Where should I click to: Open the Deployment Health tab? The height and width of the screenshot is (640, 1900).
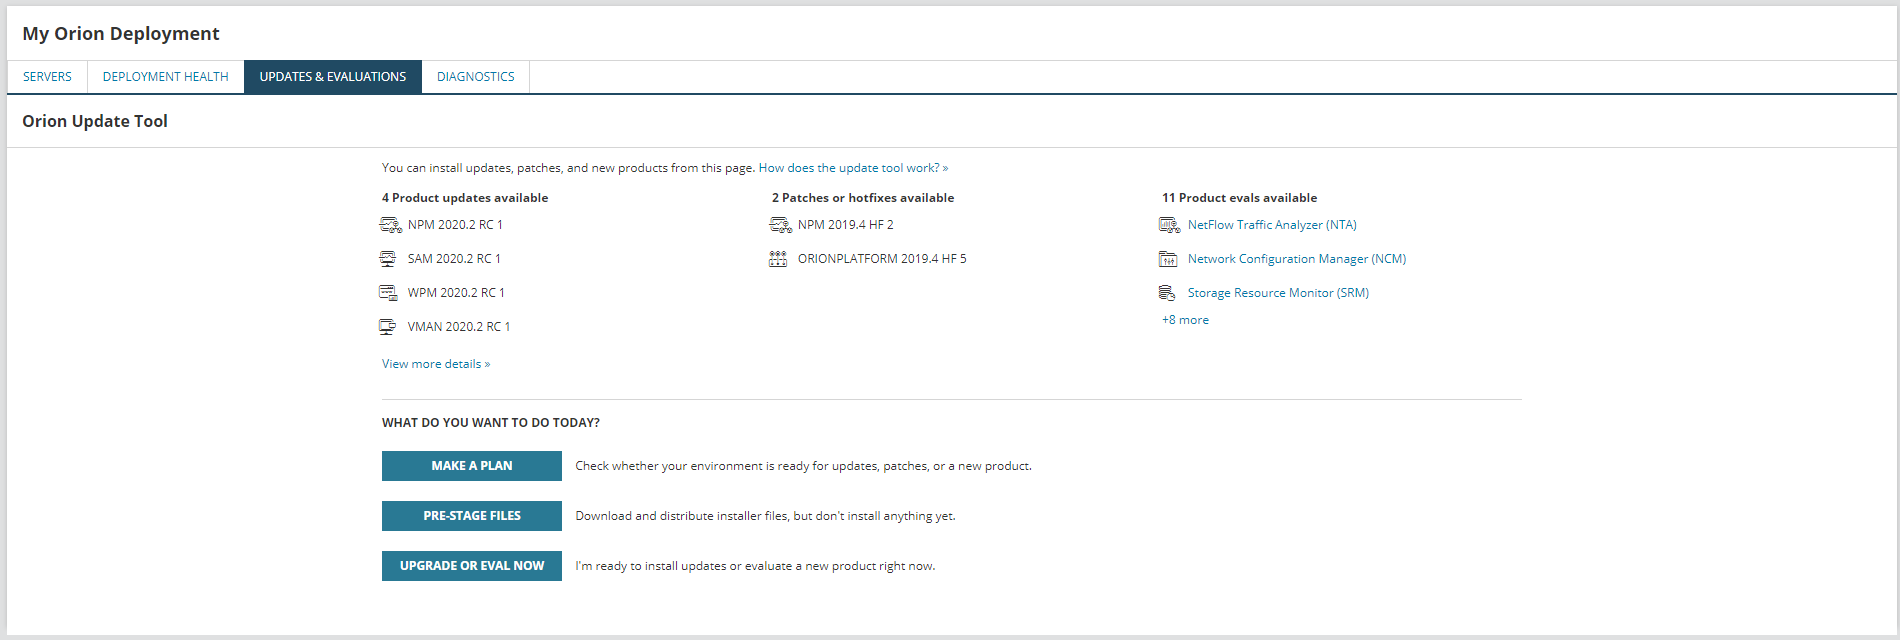(x=166, y=77)
